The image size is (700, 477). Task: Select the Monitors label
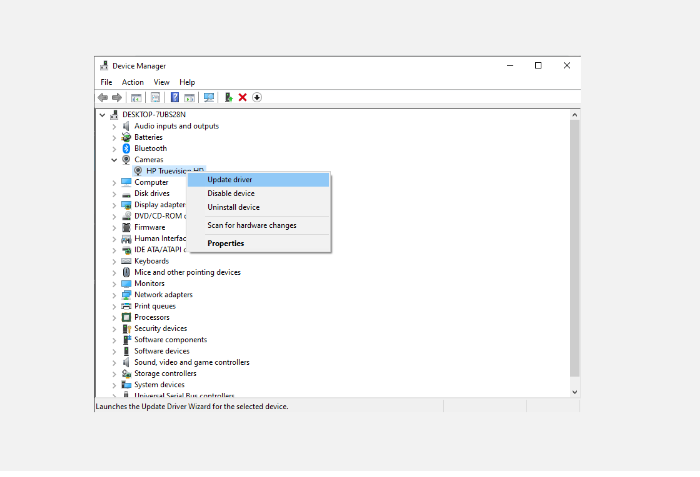150,283
